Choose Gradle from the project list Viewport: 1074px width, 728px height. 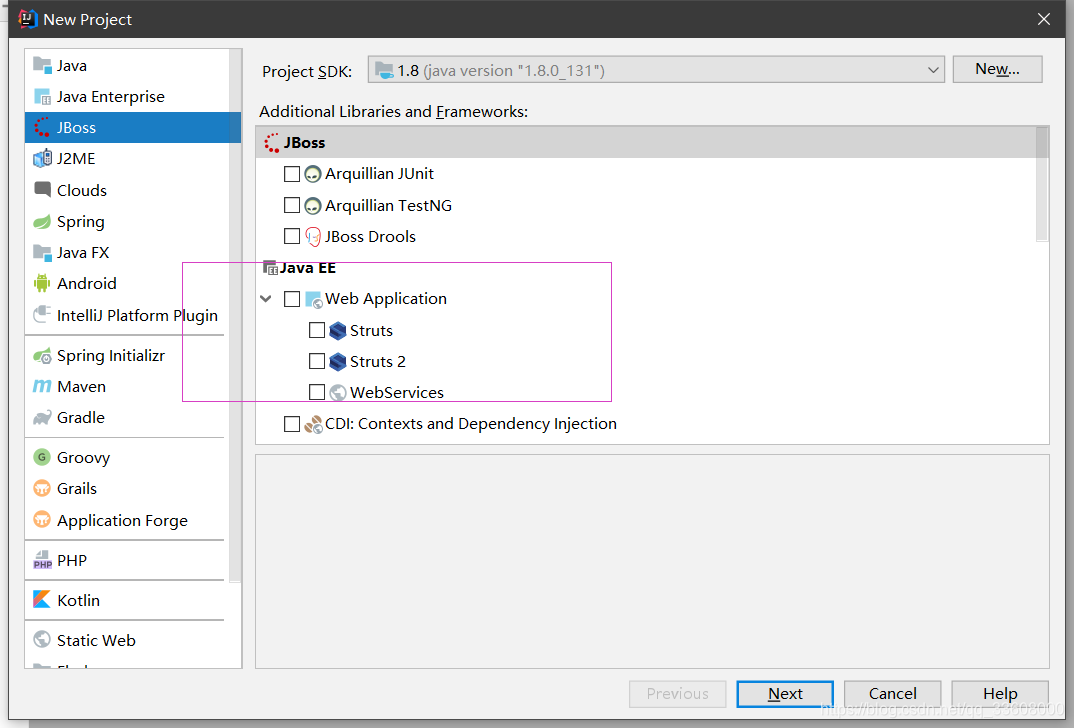coord(133,418)
